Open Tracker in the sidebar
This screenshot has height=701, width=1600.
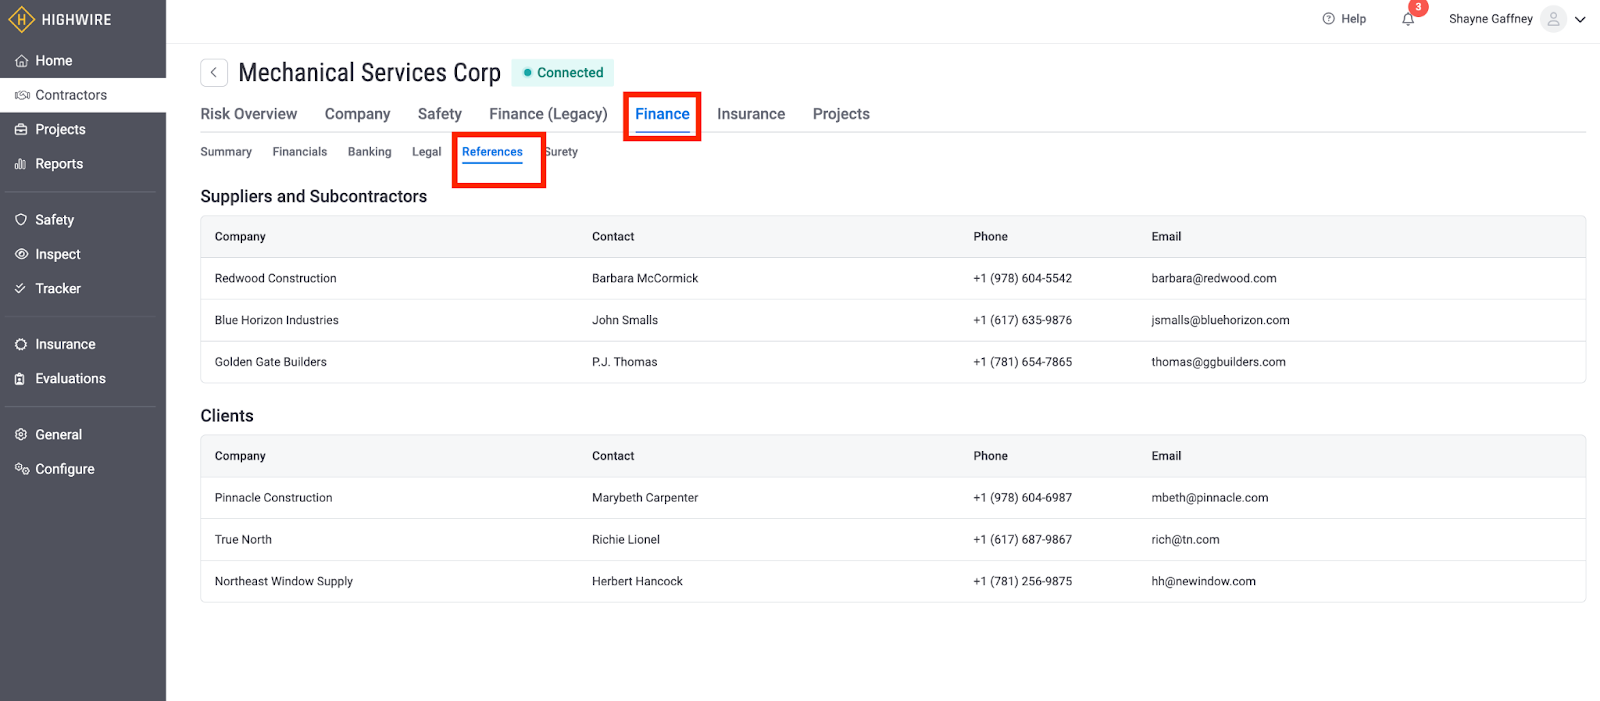tap(58, 289)
